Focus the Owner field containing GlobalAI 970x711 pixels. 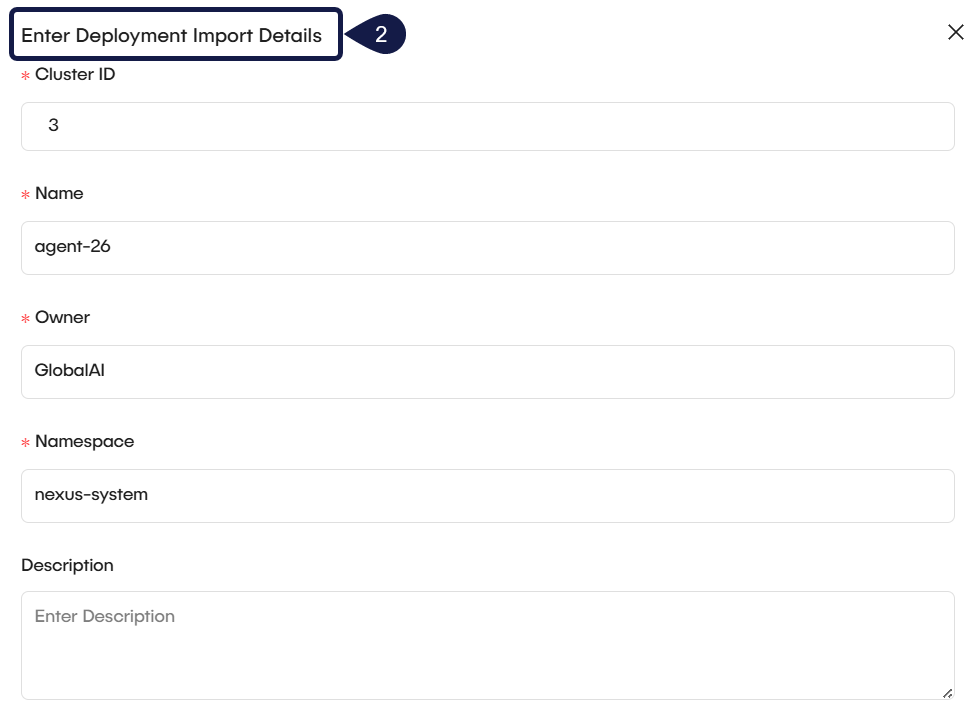pos(487,371)
